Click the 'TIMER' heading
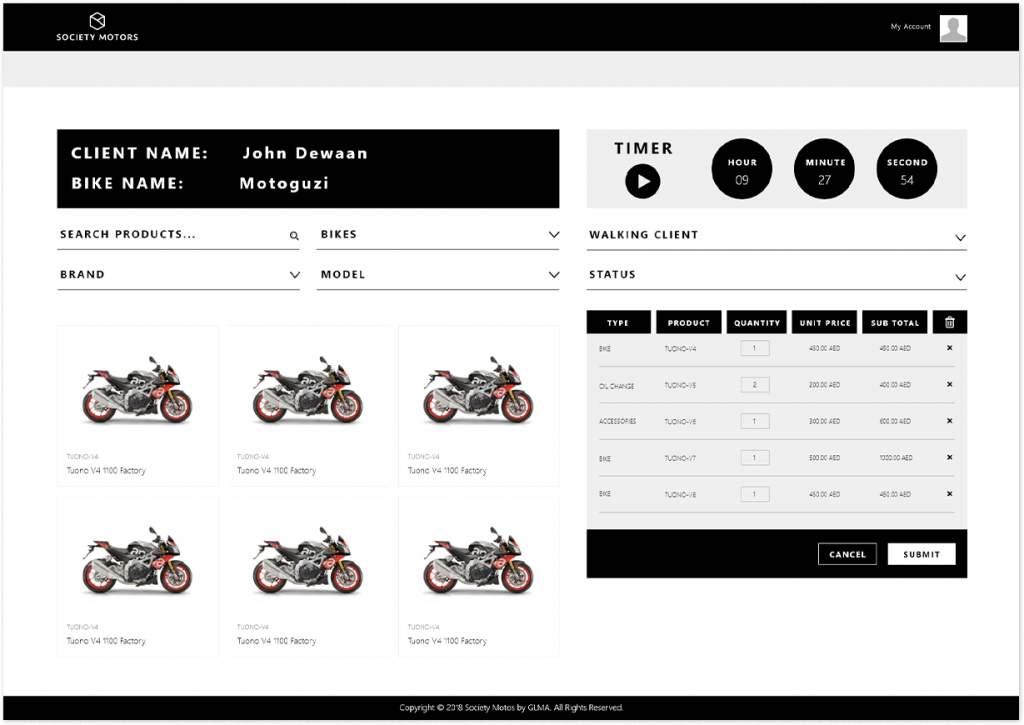The image size is (1024, 725). (x=643, y=148)
